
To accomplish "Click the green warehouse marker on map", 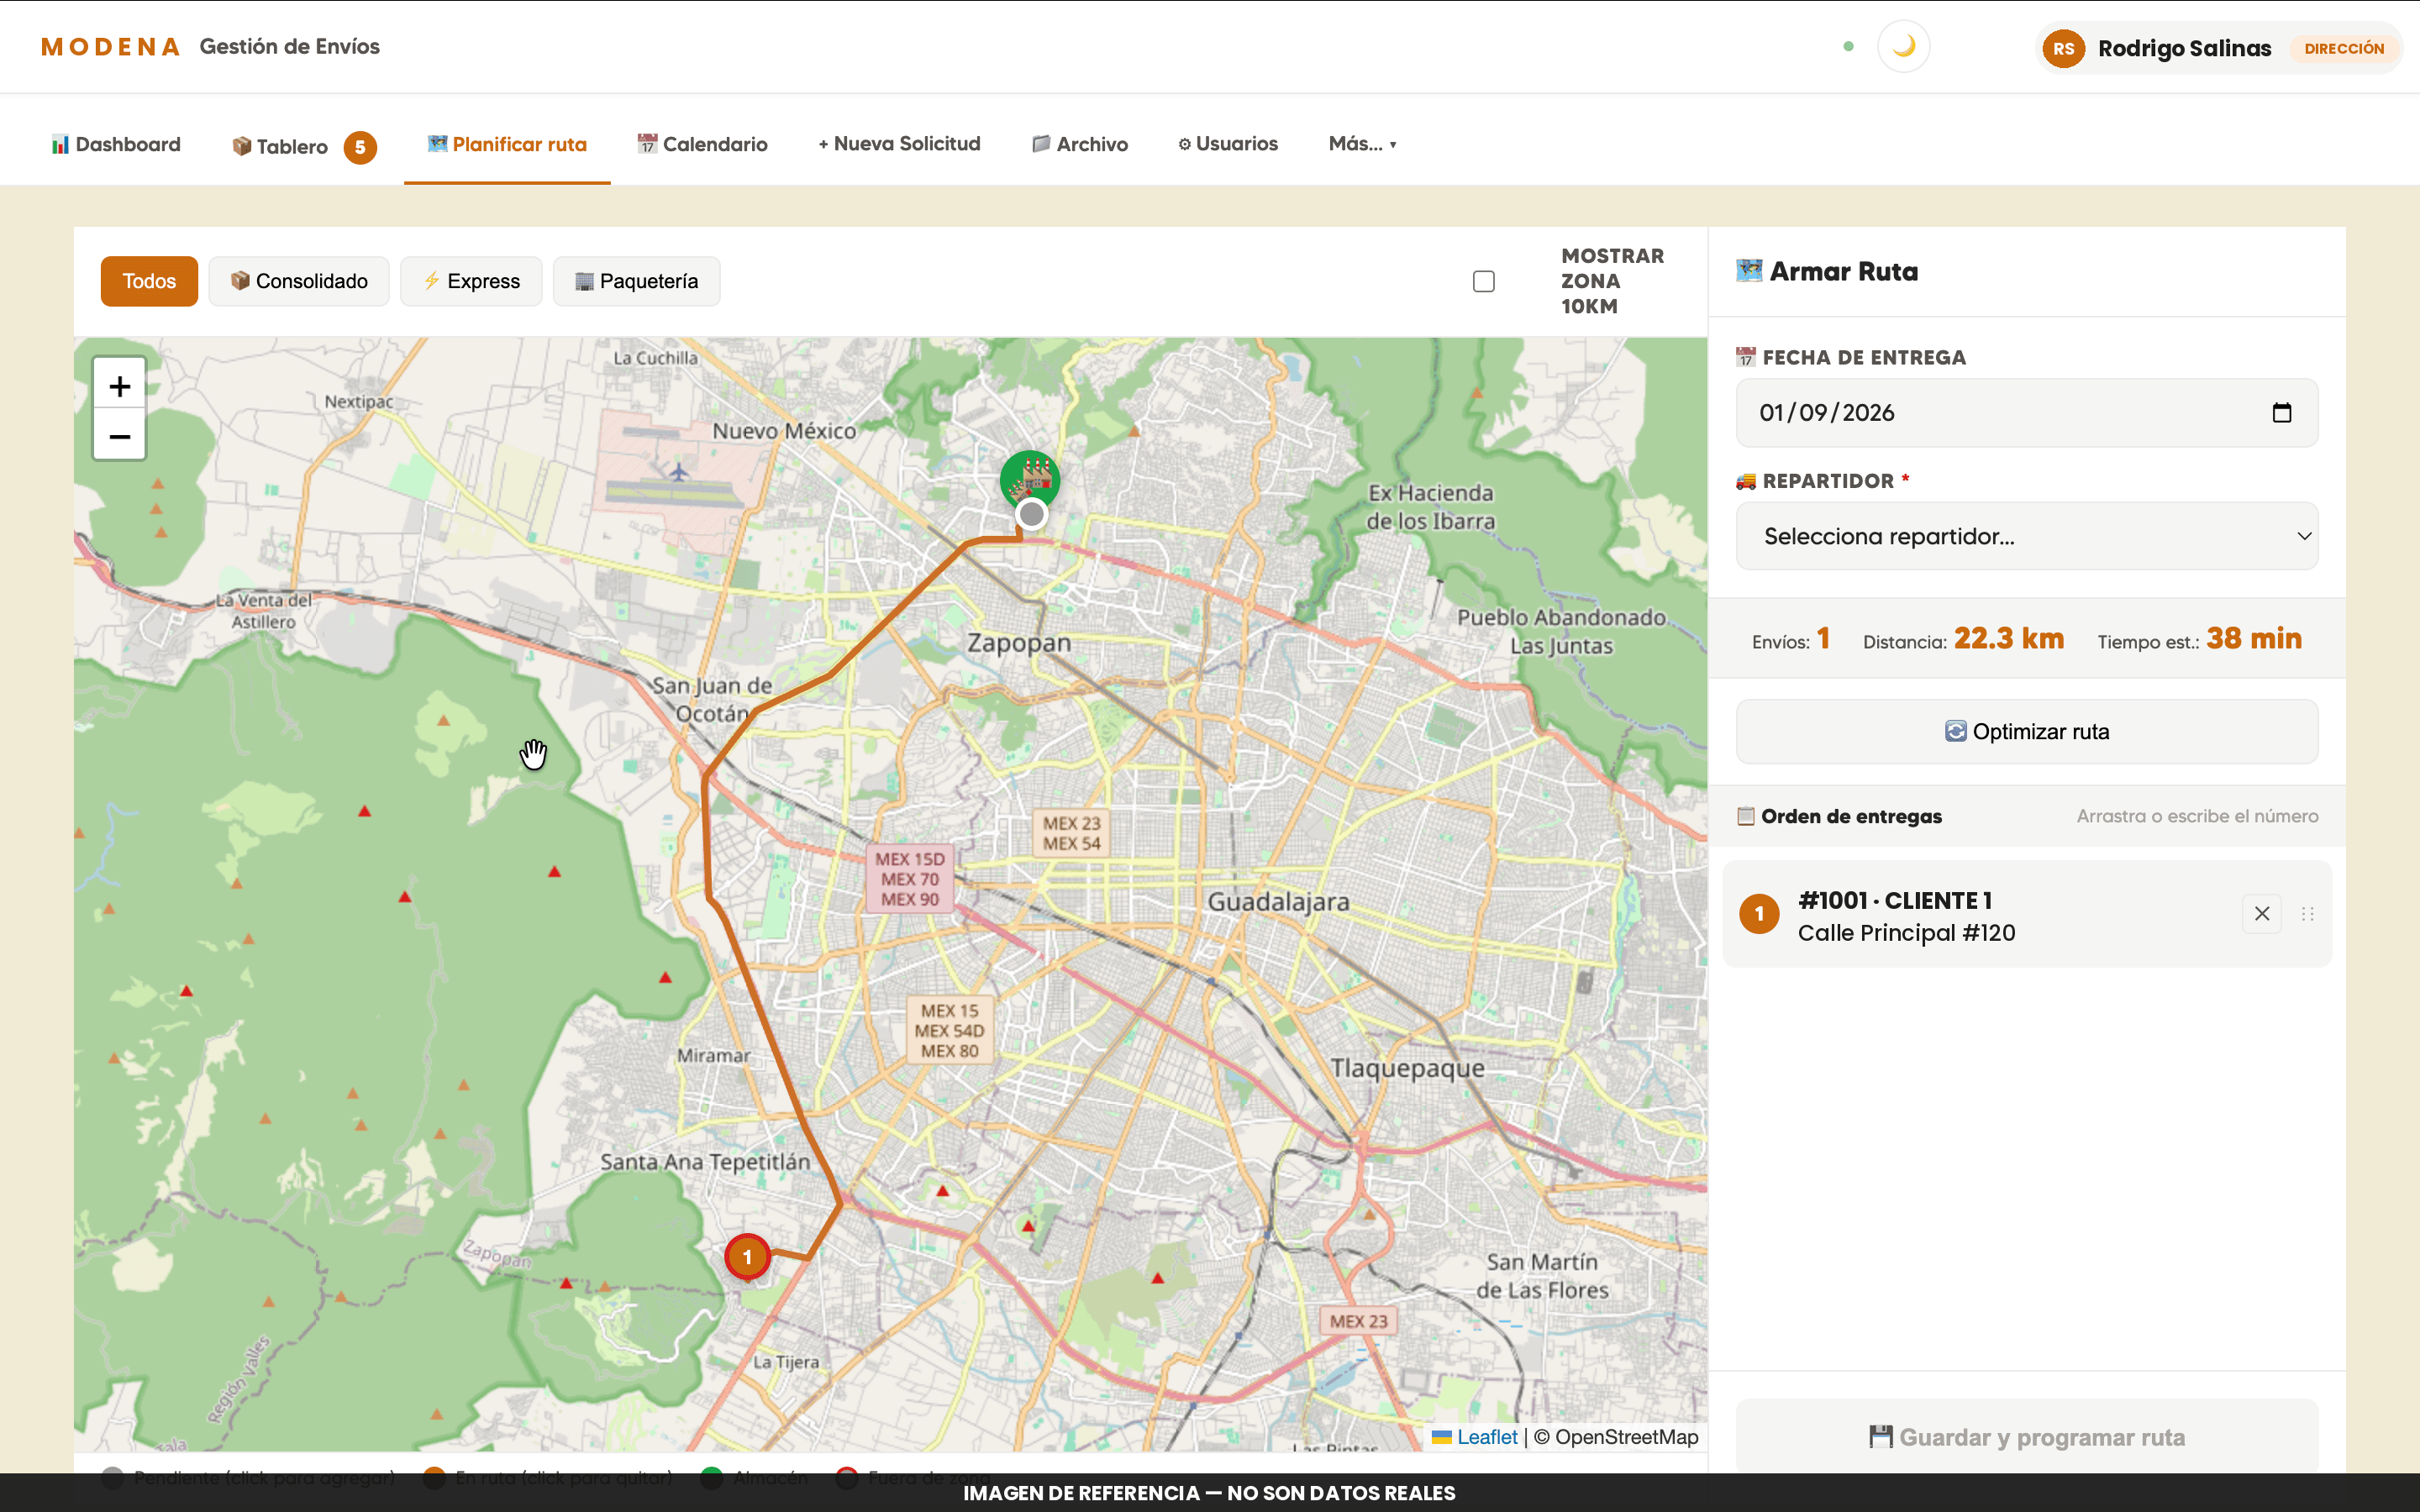I will pyautogui.click(x=1029, y=478).
